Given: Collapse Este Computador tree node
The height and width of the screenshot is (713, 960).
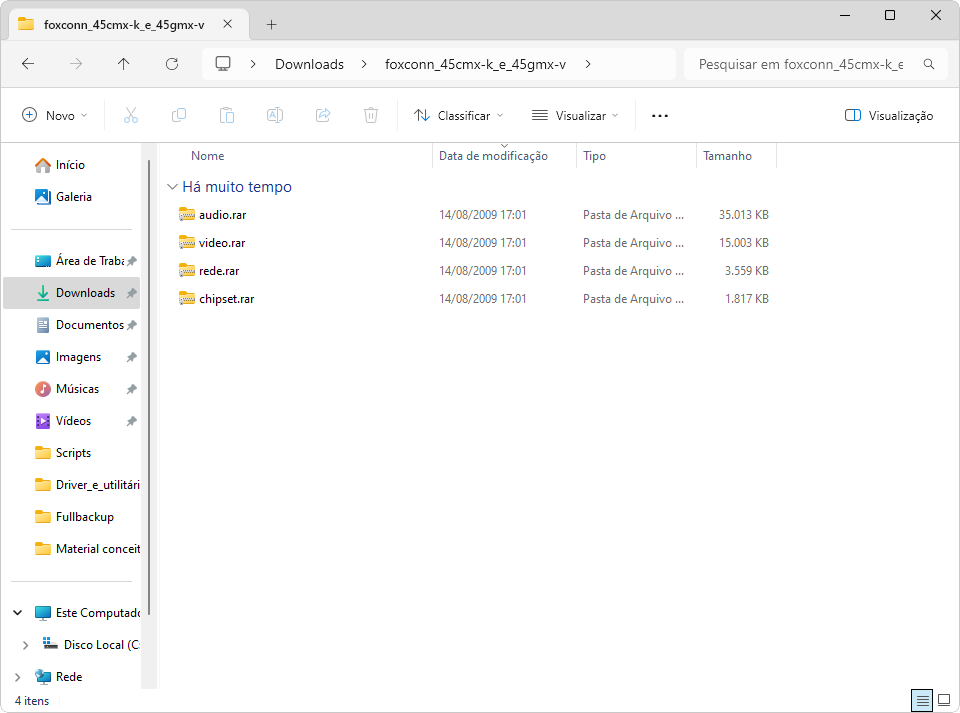Looking at the screenshot, I should (18, 613).
